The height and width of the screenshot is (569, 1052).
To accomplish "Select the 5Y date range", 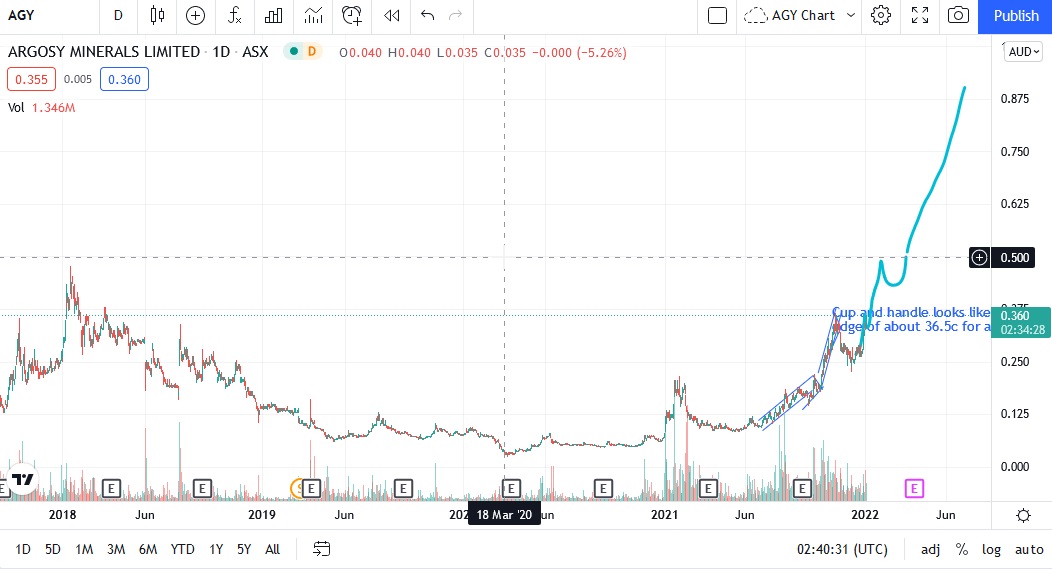I will click(x=244, y=550).
